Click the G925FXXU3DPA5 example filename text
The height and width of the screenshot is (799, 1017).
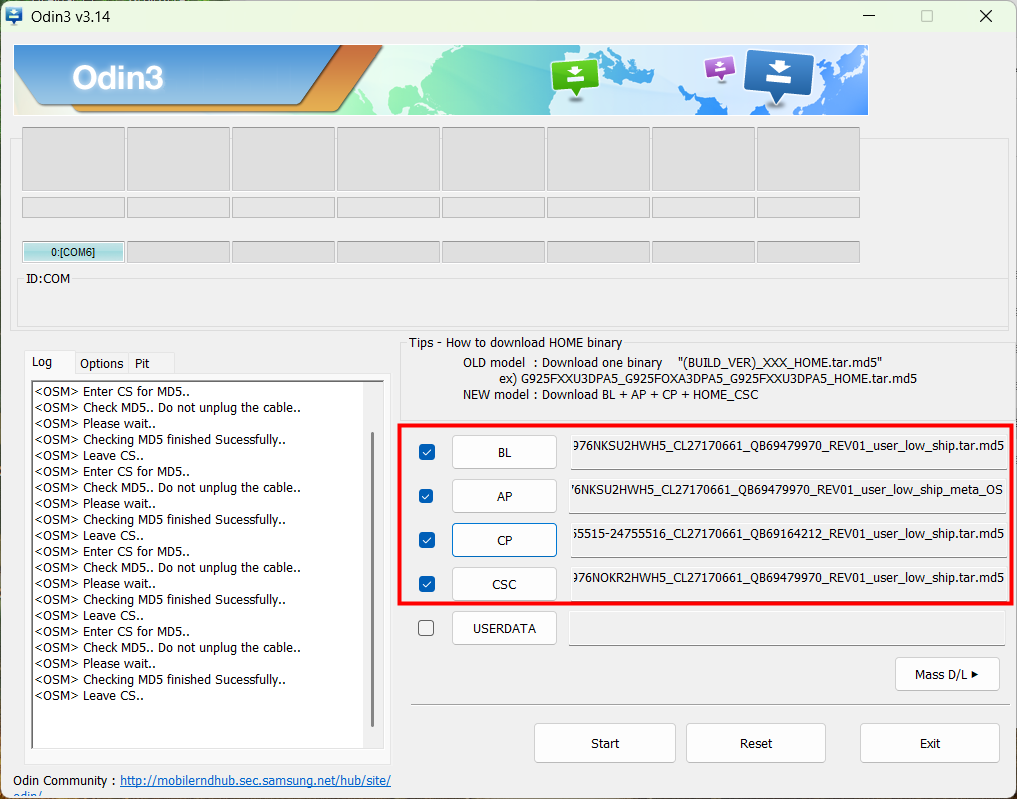coord(719,379)
